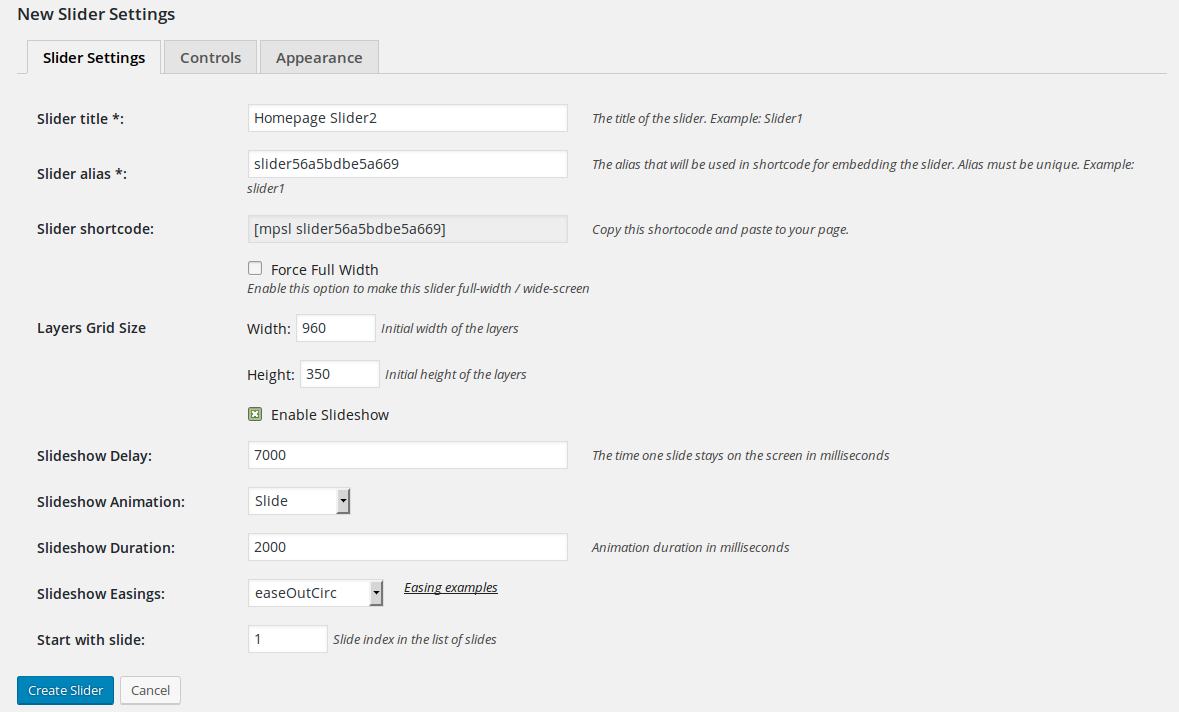This screenshot has height=712, width=1179.
Task: Select the Height input showing 350
Action: pyautogui.click(x=339, y=373)
